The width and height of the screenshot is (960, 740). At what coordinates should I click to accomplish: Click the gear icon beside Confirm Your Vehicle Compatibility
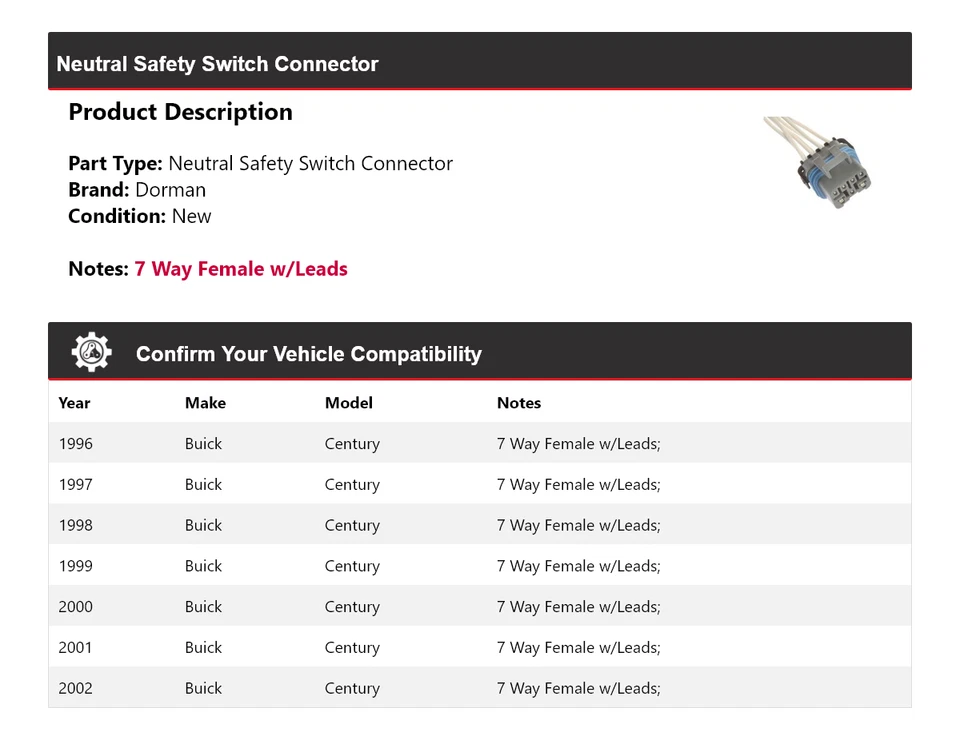(x=91, y=353)
